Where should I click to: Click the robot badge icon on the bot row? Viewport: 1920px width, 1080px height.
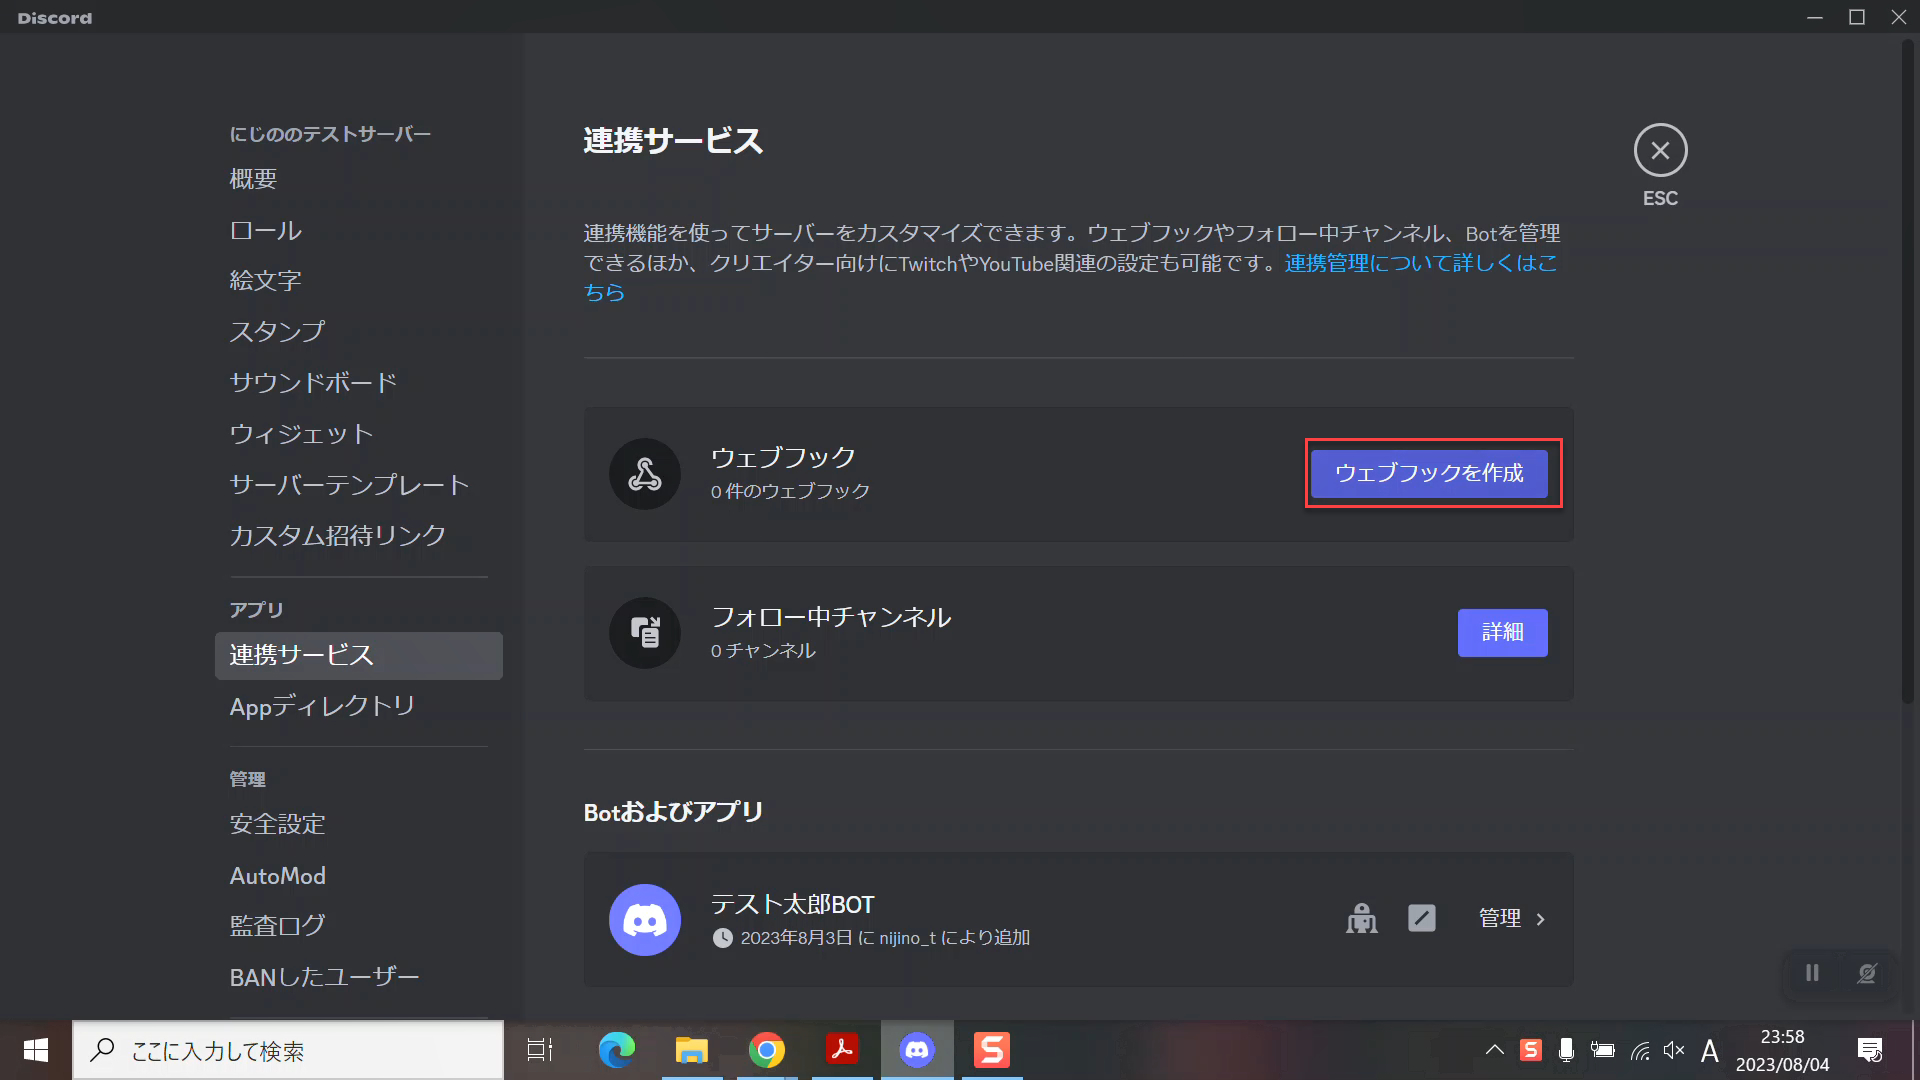(1363, 919)
